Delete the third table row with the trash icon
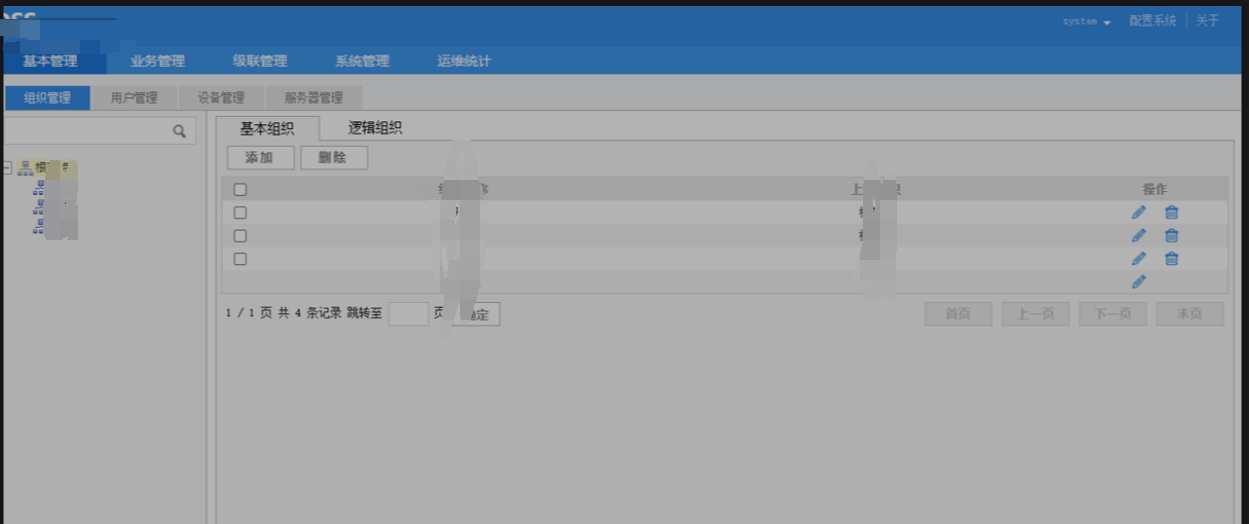This screenshot has width=1249, height=524. pos(1172,259)
